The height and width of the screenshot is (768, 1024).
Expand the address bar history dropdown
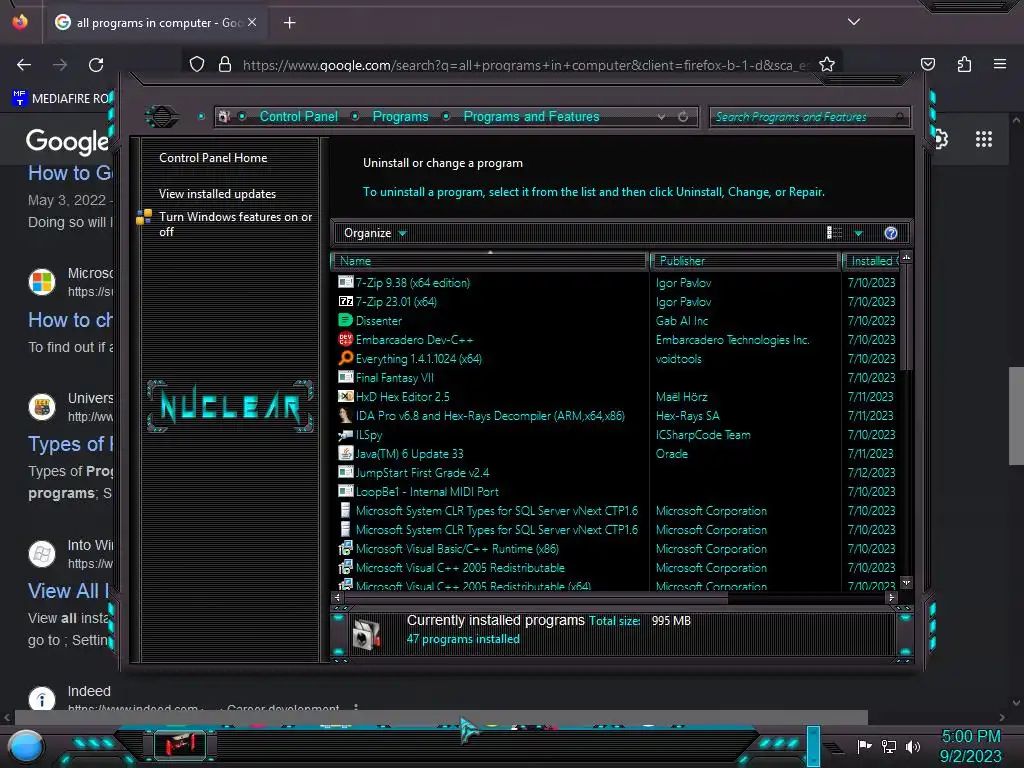click(x=662, y=116)
